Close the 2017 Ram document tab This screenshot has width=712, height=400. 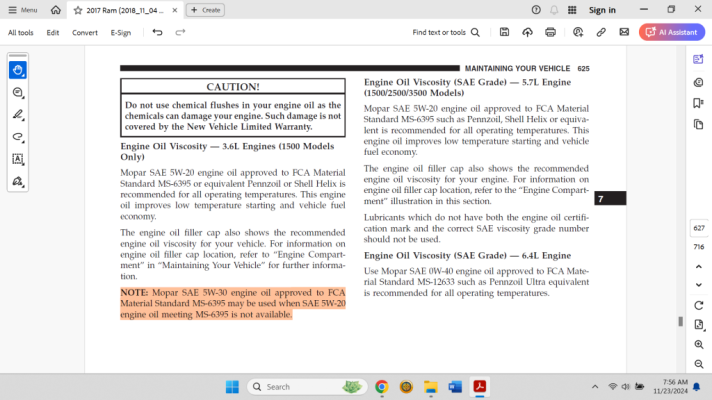click(175, 10)
